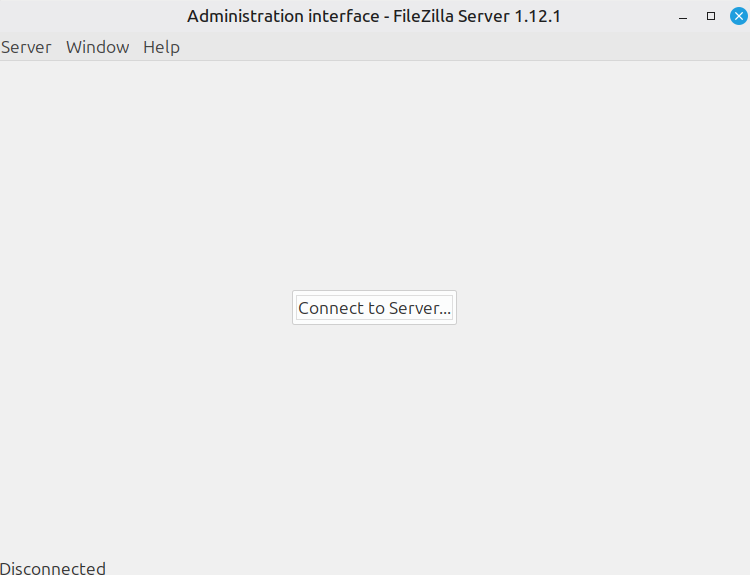This screenshot has width=750, height=575.
Task: Start a server connection with Connect button
Action: coord(374,308)
